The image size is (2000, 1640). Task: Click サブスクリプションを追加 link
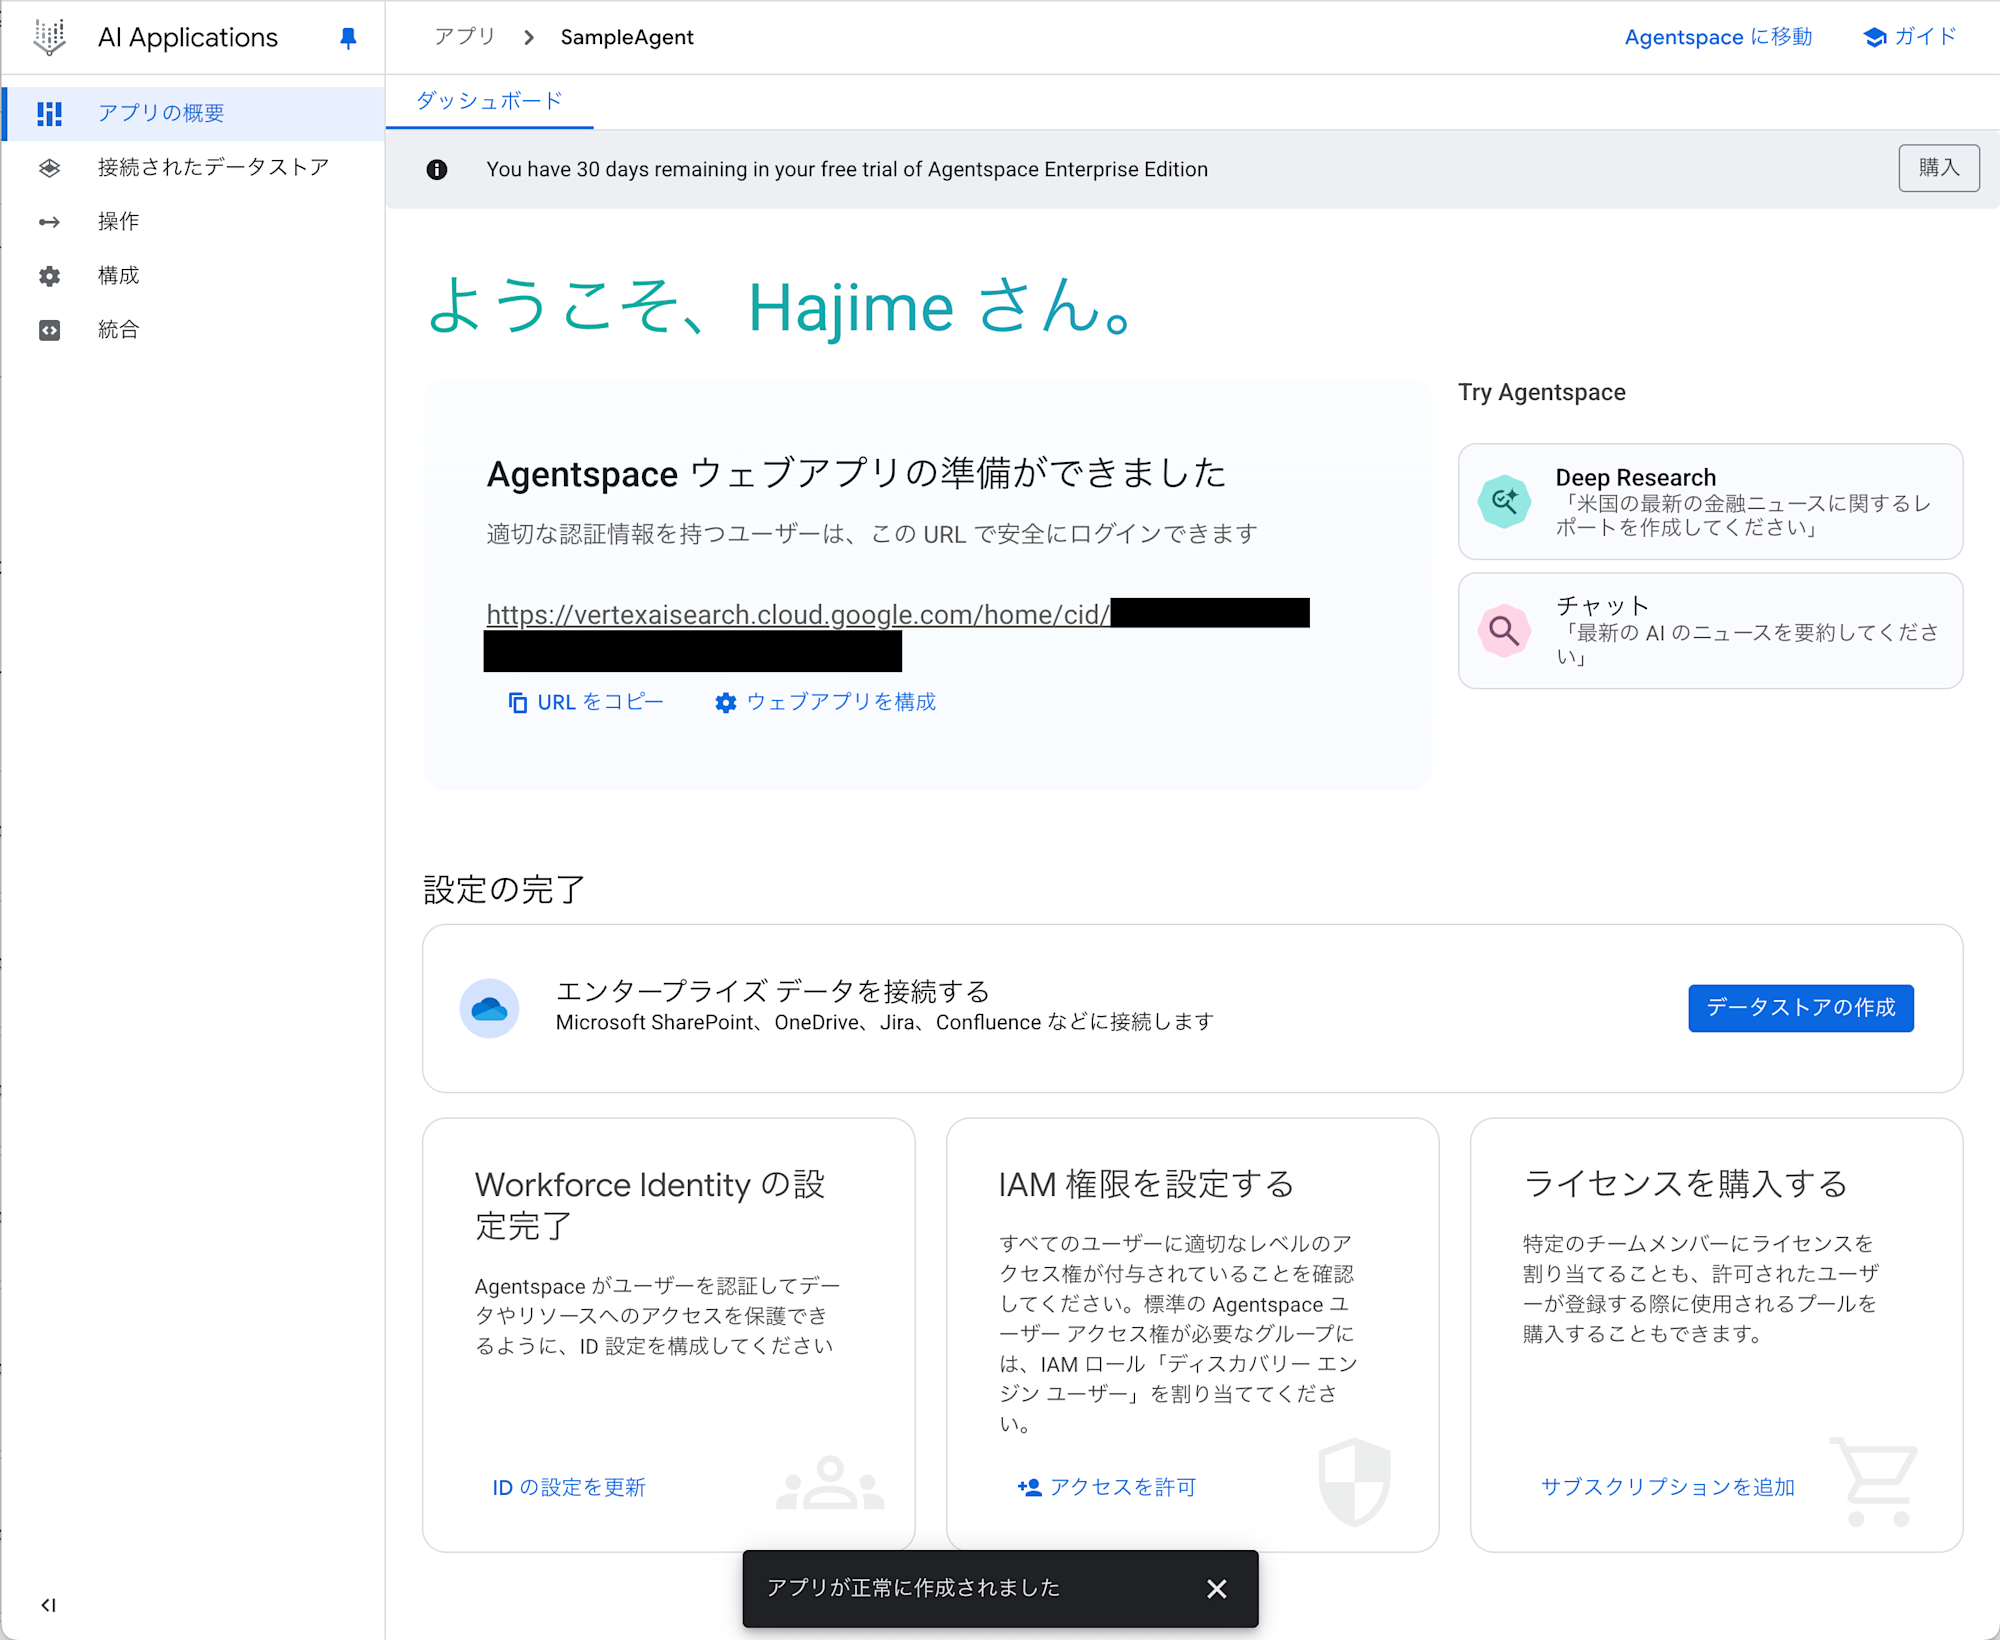tap(1668, 1487)
